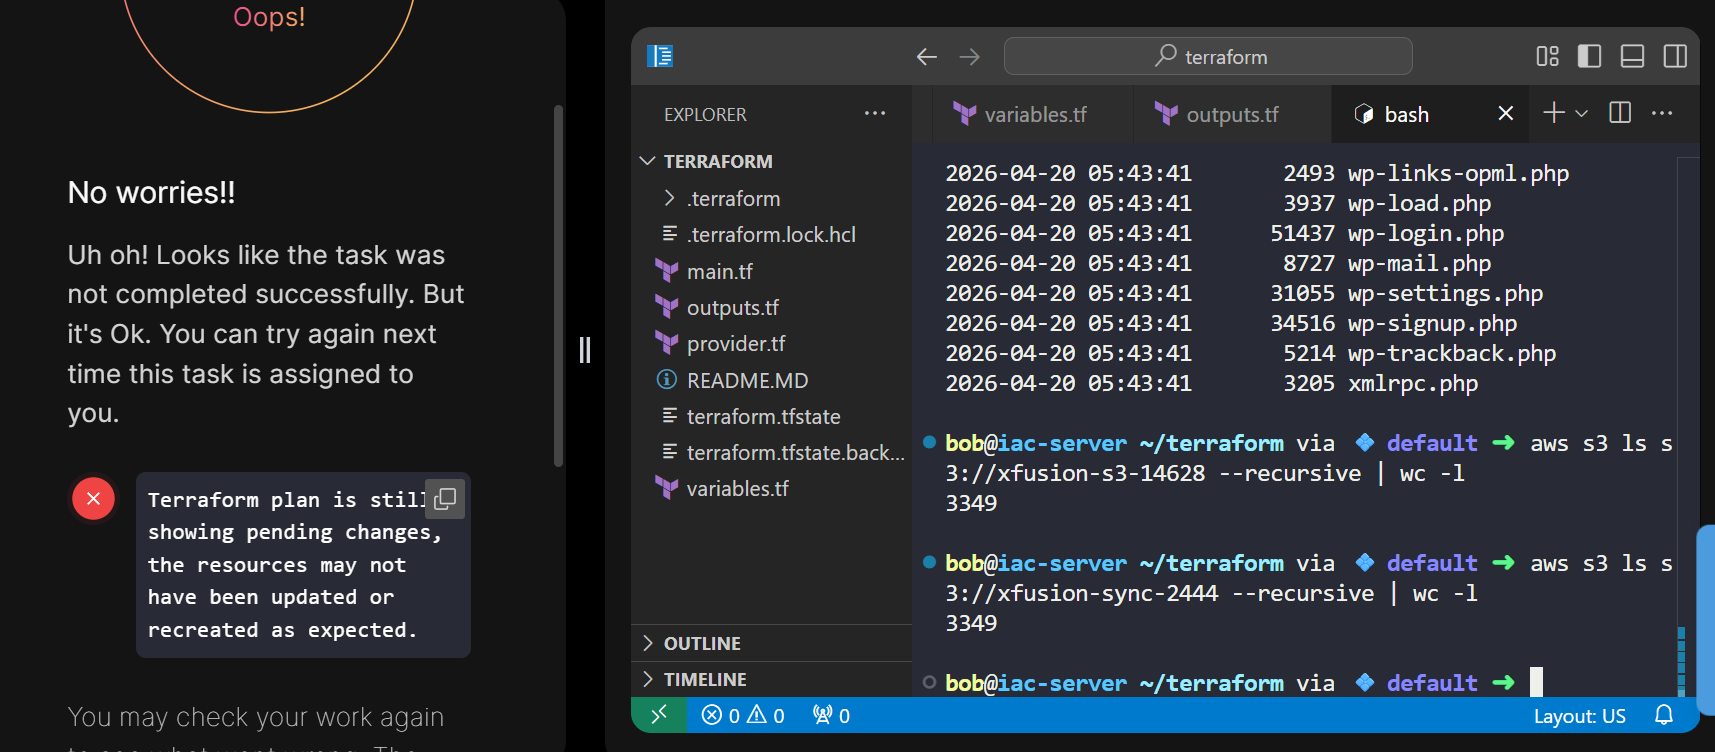Toggle the primary side bar visibility
This screenshot has width=1715, height=752.
pyautogui.click(x=1589, y=56)
